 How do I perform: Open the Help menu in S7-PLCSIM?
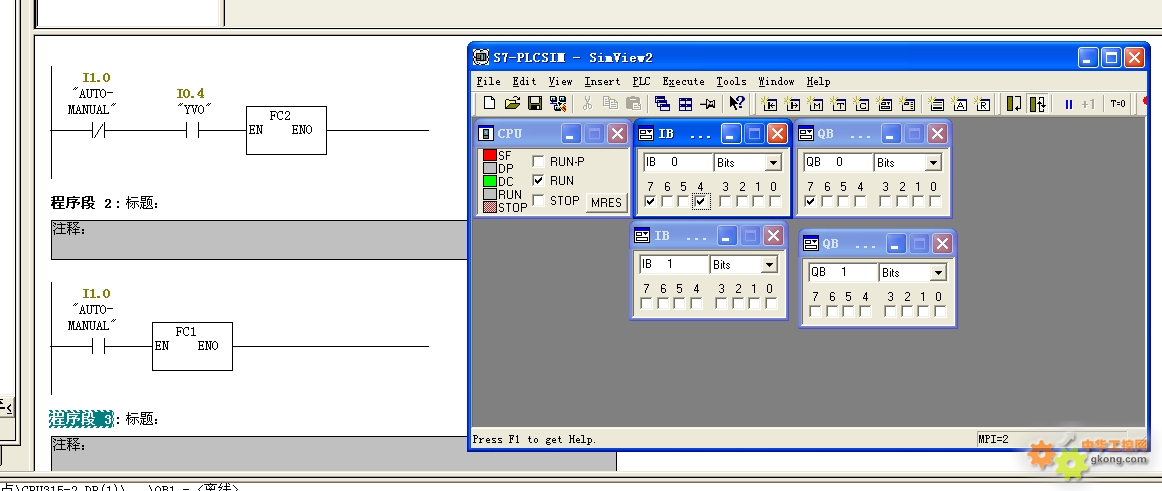point(818,81)
